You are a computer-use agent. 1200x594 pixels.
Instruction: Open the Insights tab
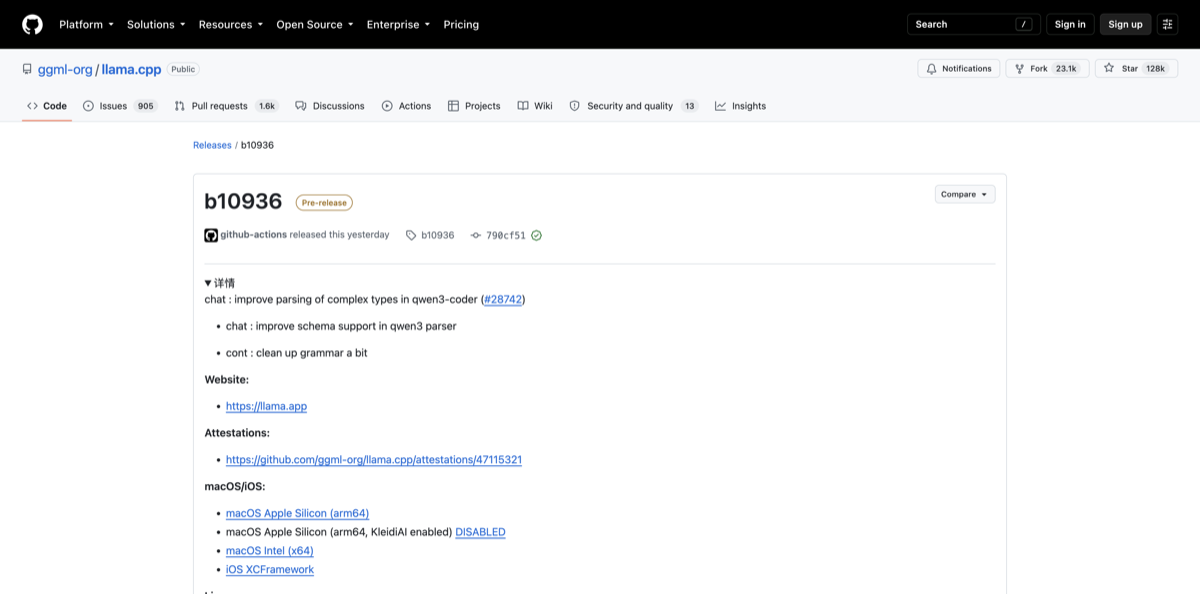740,106
